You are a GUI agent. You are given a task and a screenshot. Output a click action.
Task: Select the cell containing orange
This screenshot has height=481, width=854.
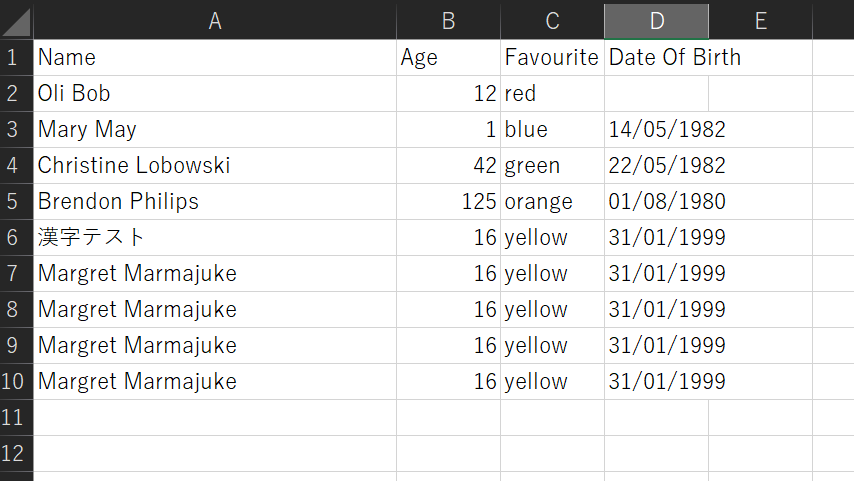[552, 201]
